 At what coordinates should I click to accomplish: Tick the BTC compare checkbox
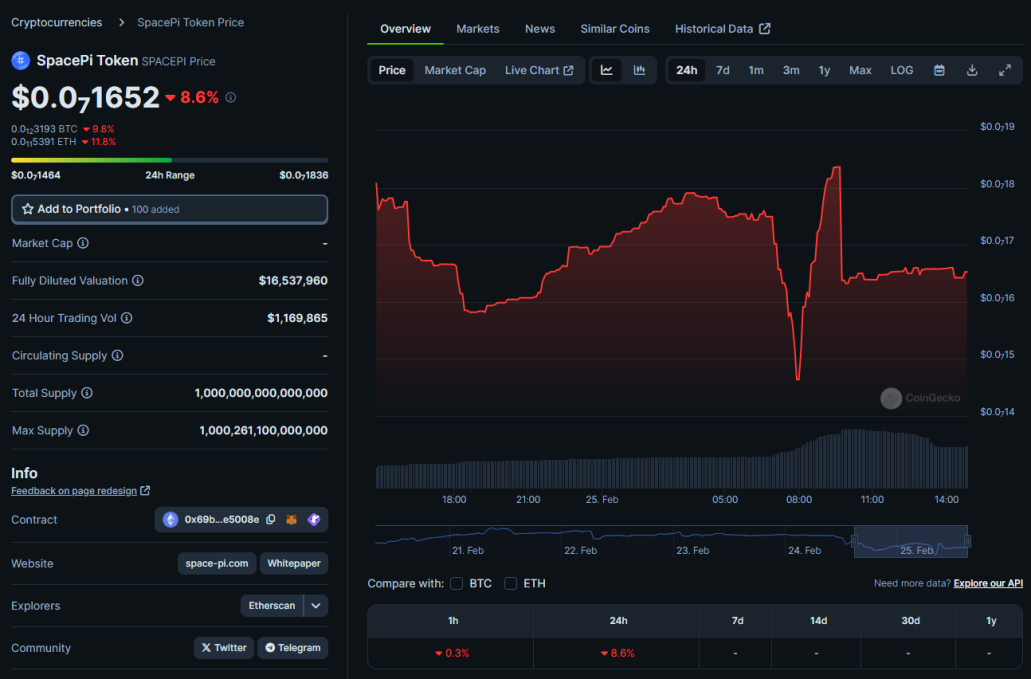click(456, 584)
